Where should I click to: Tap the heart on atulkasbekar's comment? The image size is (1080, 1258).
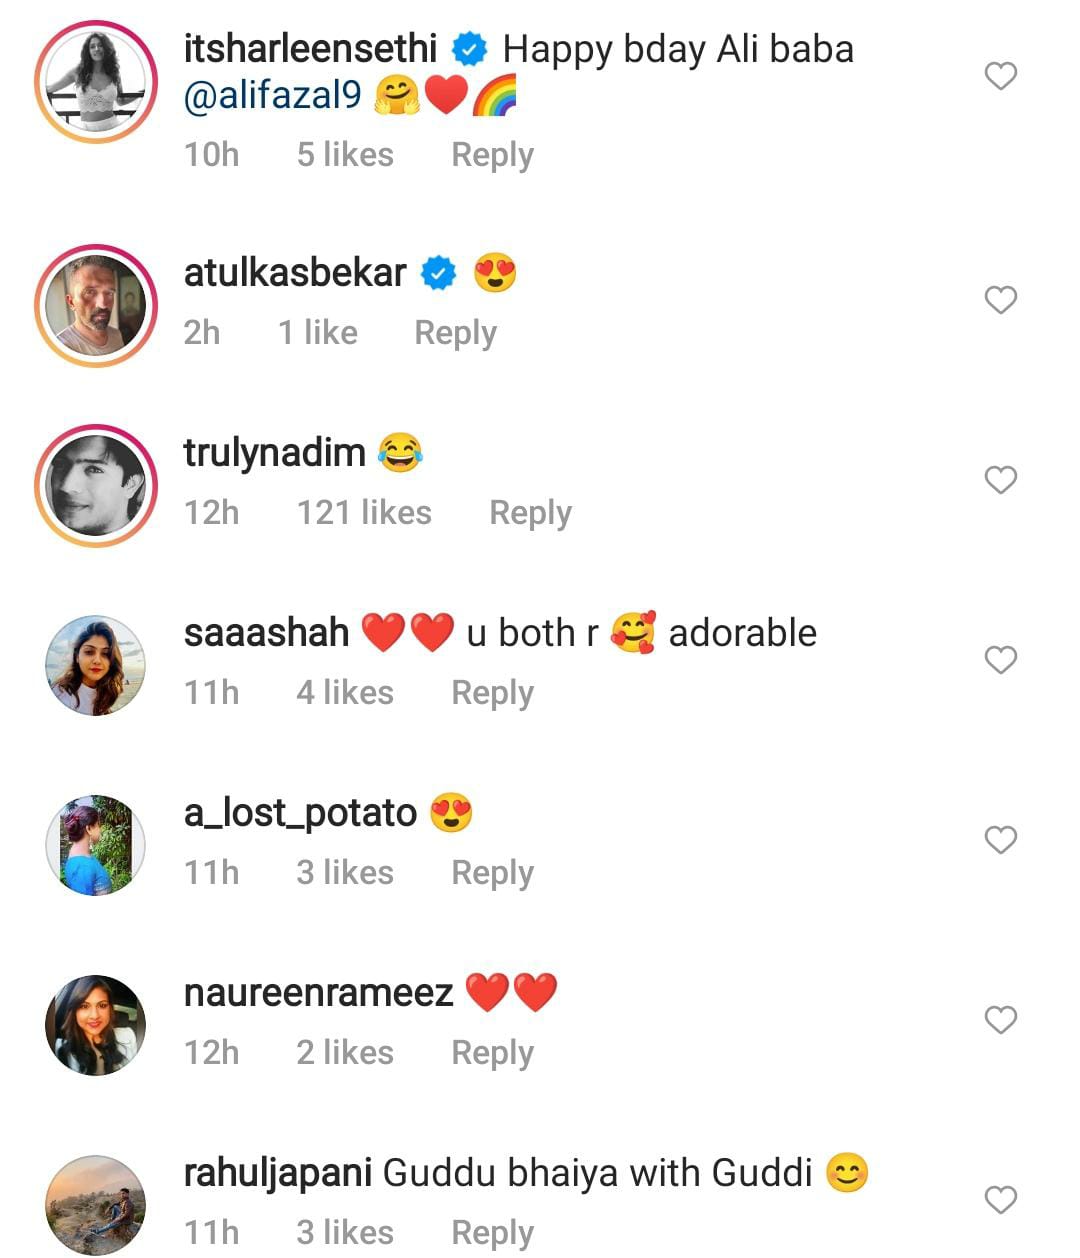1000,300
